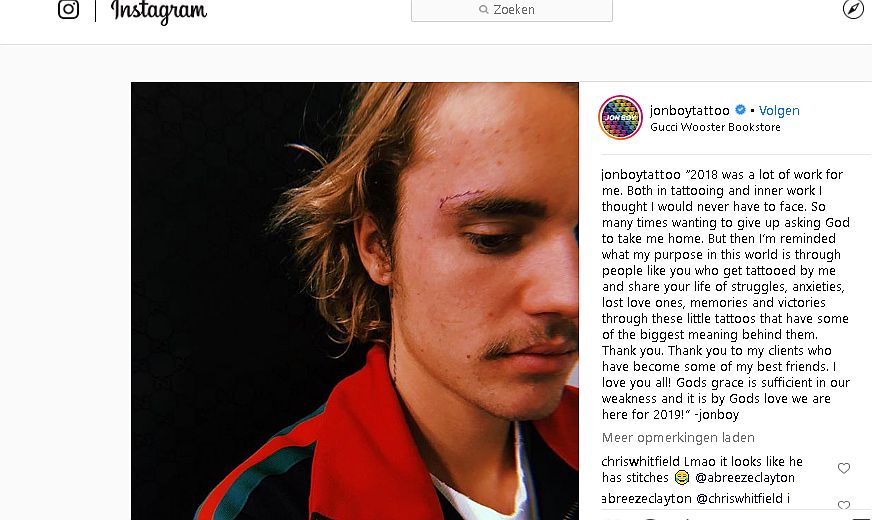Load more comments via Meer opmerkingen laden
The width and height of the screenshot is (872, 520).
tap(678, 438)
